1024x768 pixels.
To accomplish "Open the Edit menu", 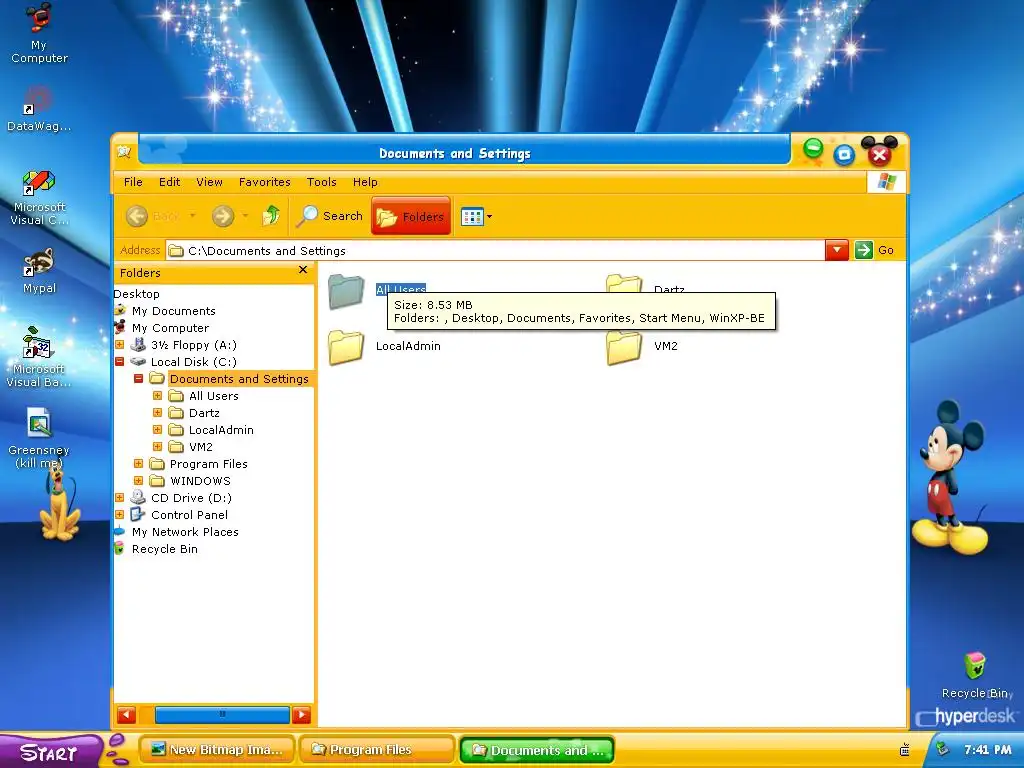I will pos(169,182).
